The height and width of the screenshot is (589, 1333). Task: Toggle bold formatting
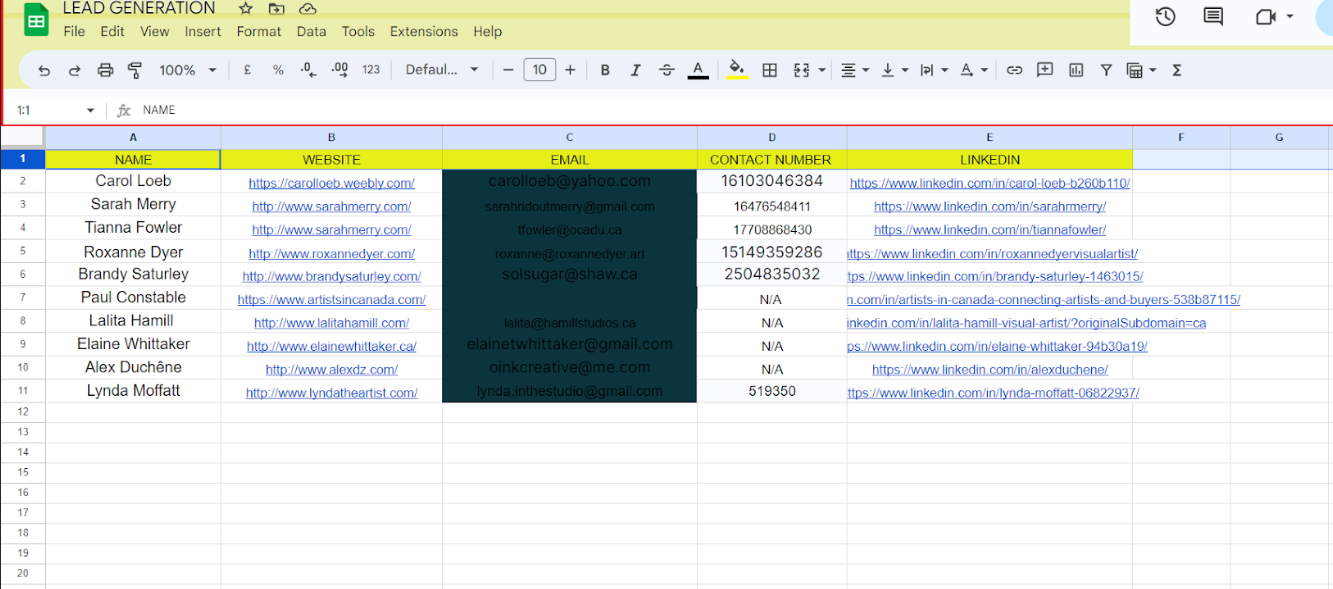(x=605, y=70)
